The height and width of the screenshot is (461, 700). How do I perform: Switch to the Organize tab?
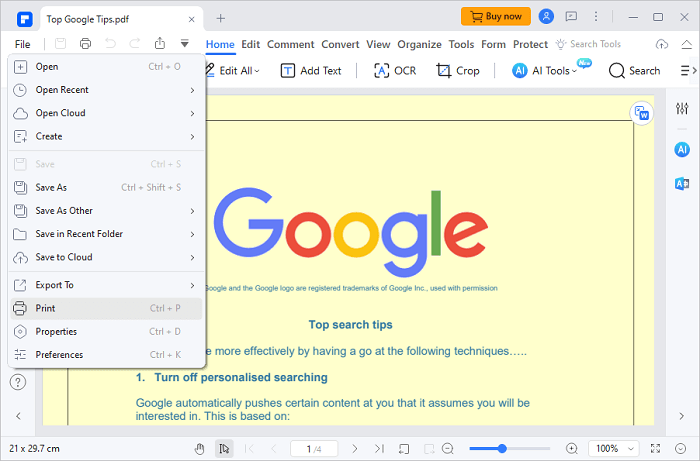(419, 44)
